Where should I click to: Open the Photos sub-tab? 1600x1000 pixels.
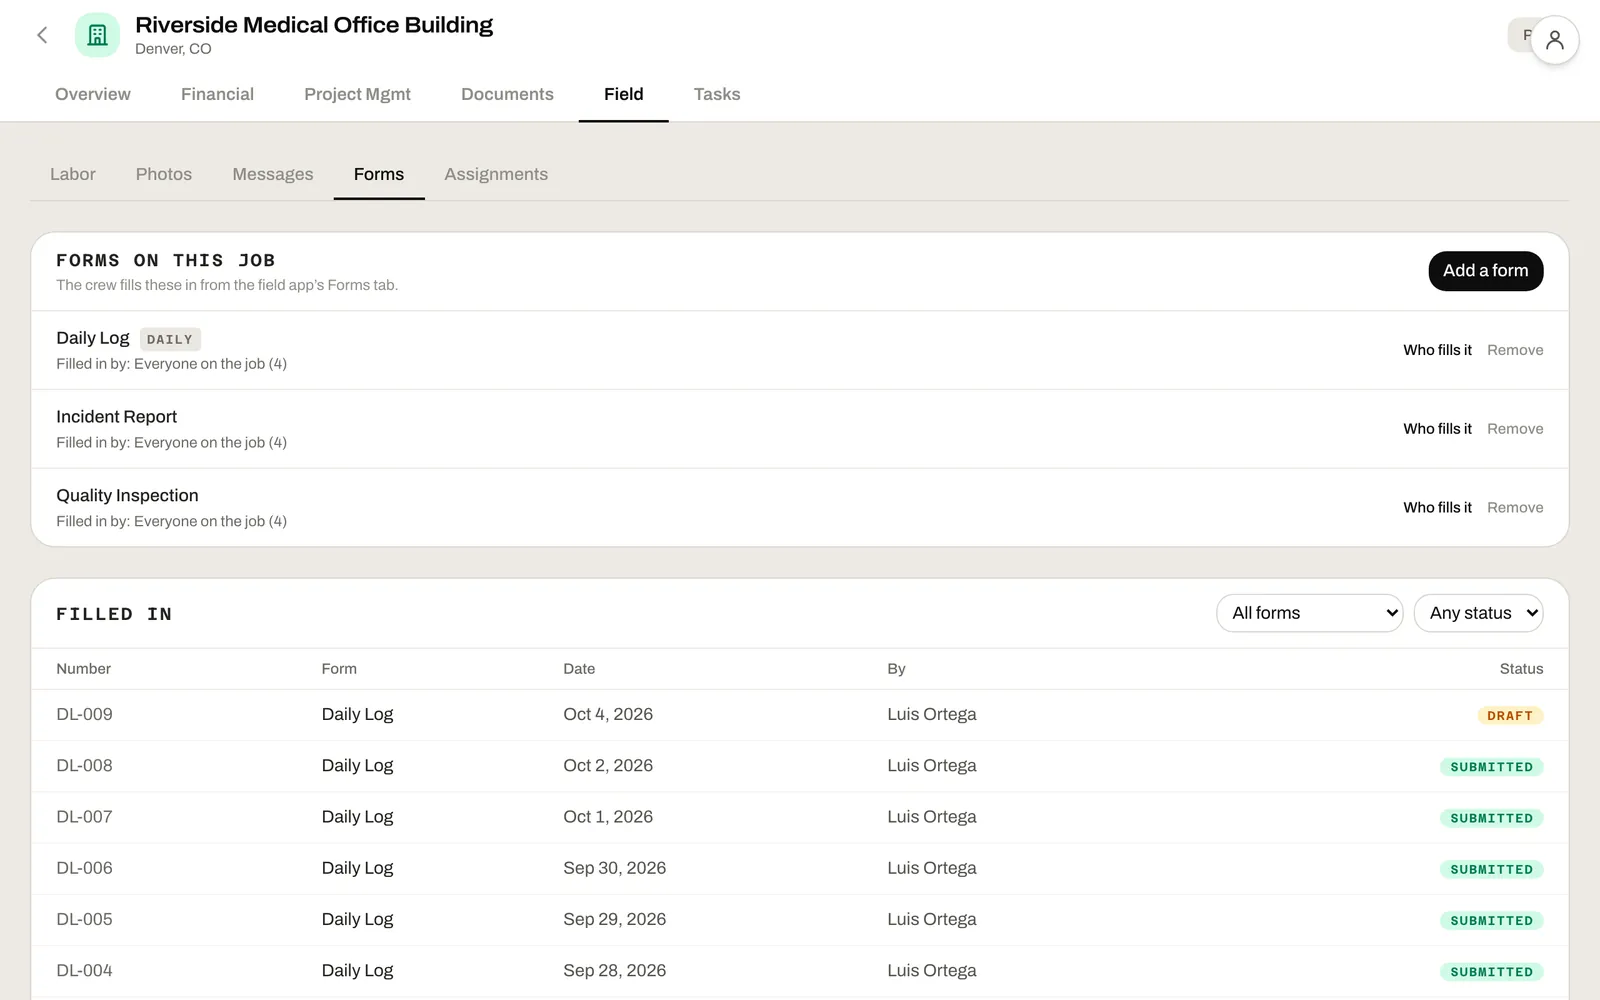click(x=164, y=174)
